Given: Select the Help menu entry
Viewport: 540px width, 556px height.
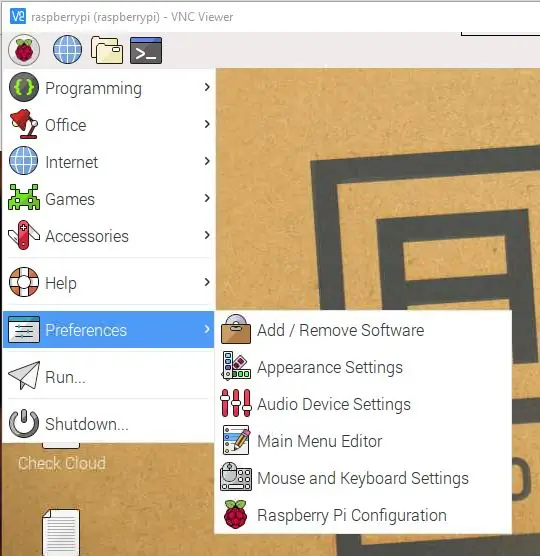Looking at the screenshot, I should pyautogui.click(x=108, y=282).
